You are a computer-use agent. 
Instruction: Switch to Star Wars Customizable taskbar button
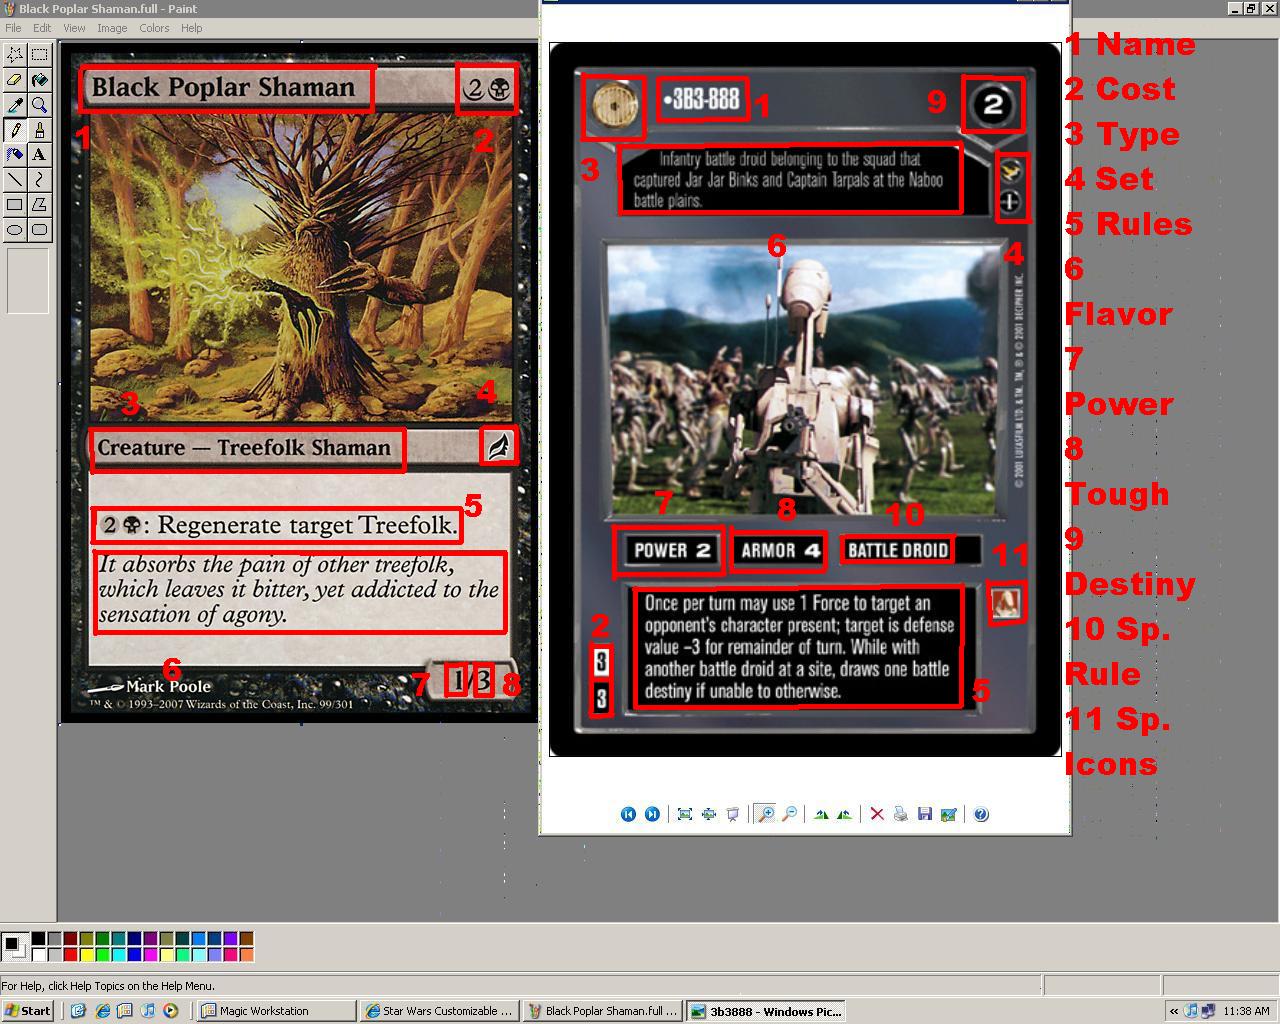pyautogui.click(x=439, y=1011)
